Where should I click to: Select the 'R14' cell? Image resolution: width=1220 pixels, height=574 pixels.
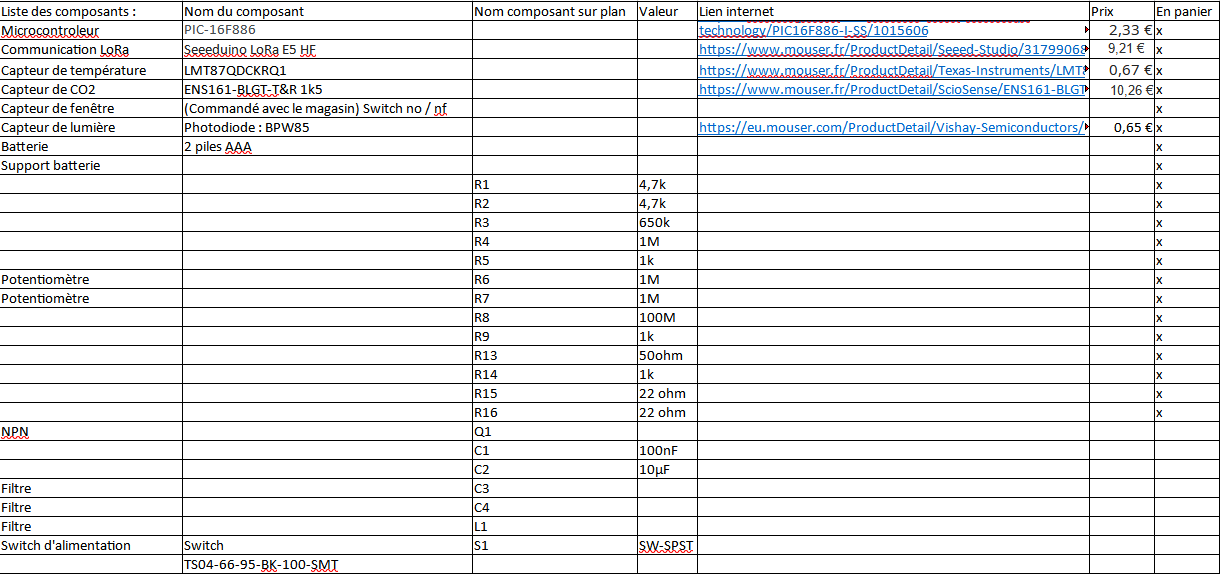[x=554, y=374]
